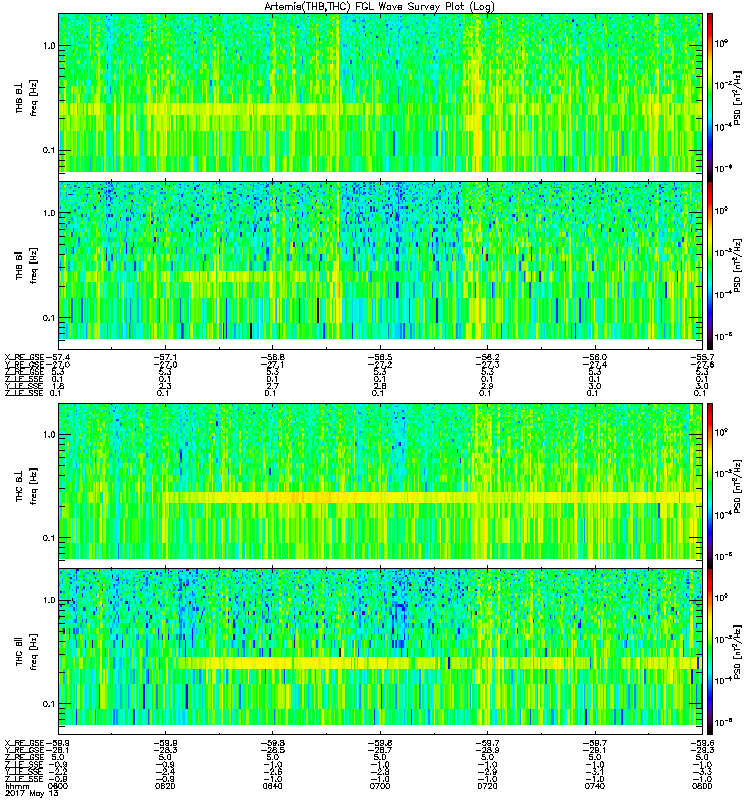This screenshot has width=750, height=800.
Task: Click the PSD [nT²/Hz] label of THB B∥ panel
Action: click(x=737, y=265)
